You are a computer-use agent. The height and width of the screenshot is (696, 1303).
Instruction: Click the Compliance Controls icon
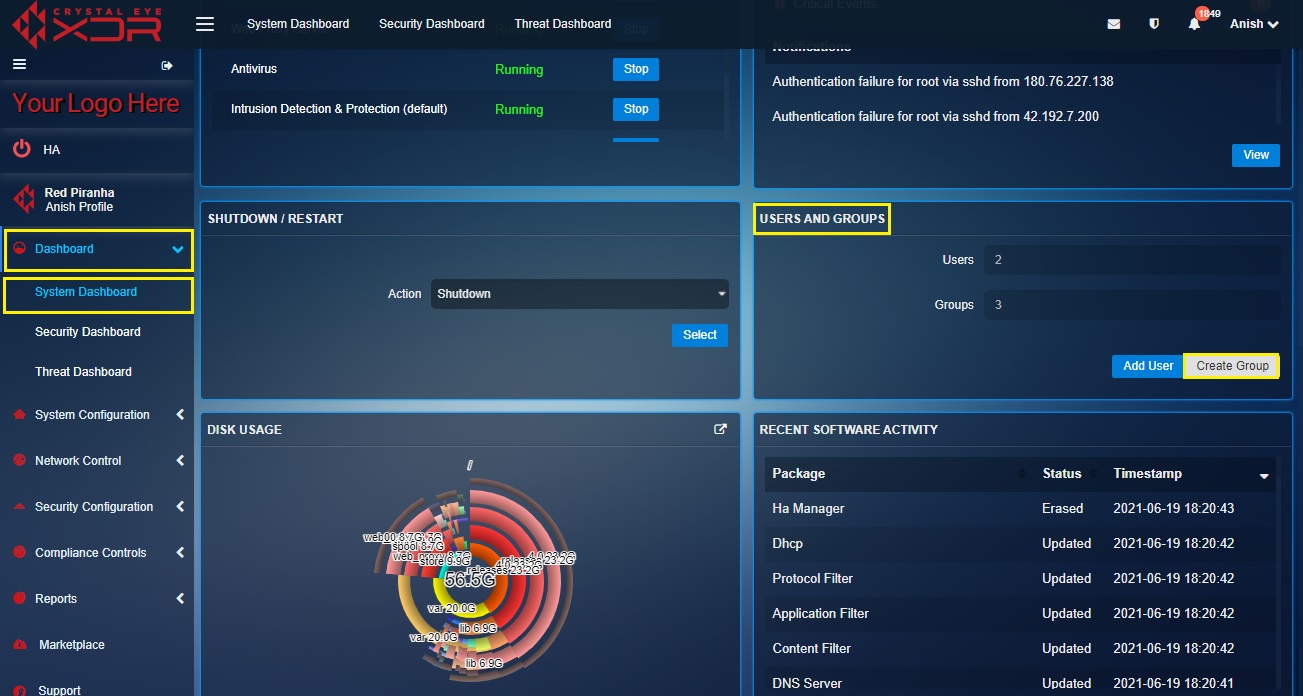pos(19,553)
